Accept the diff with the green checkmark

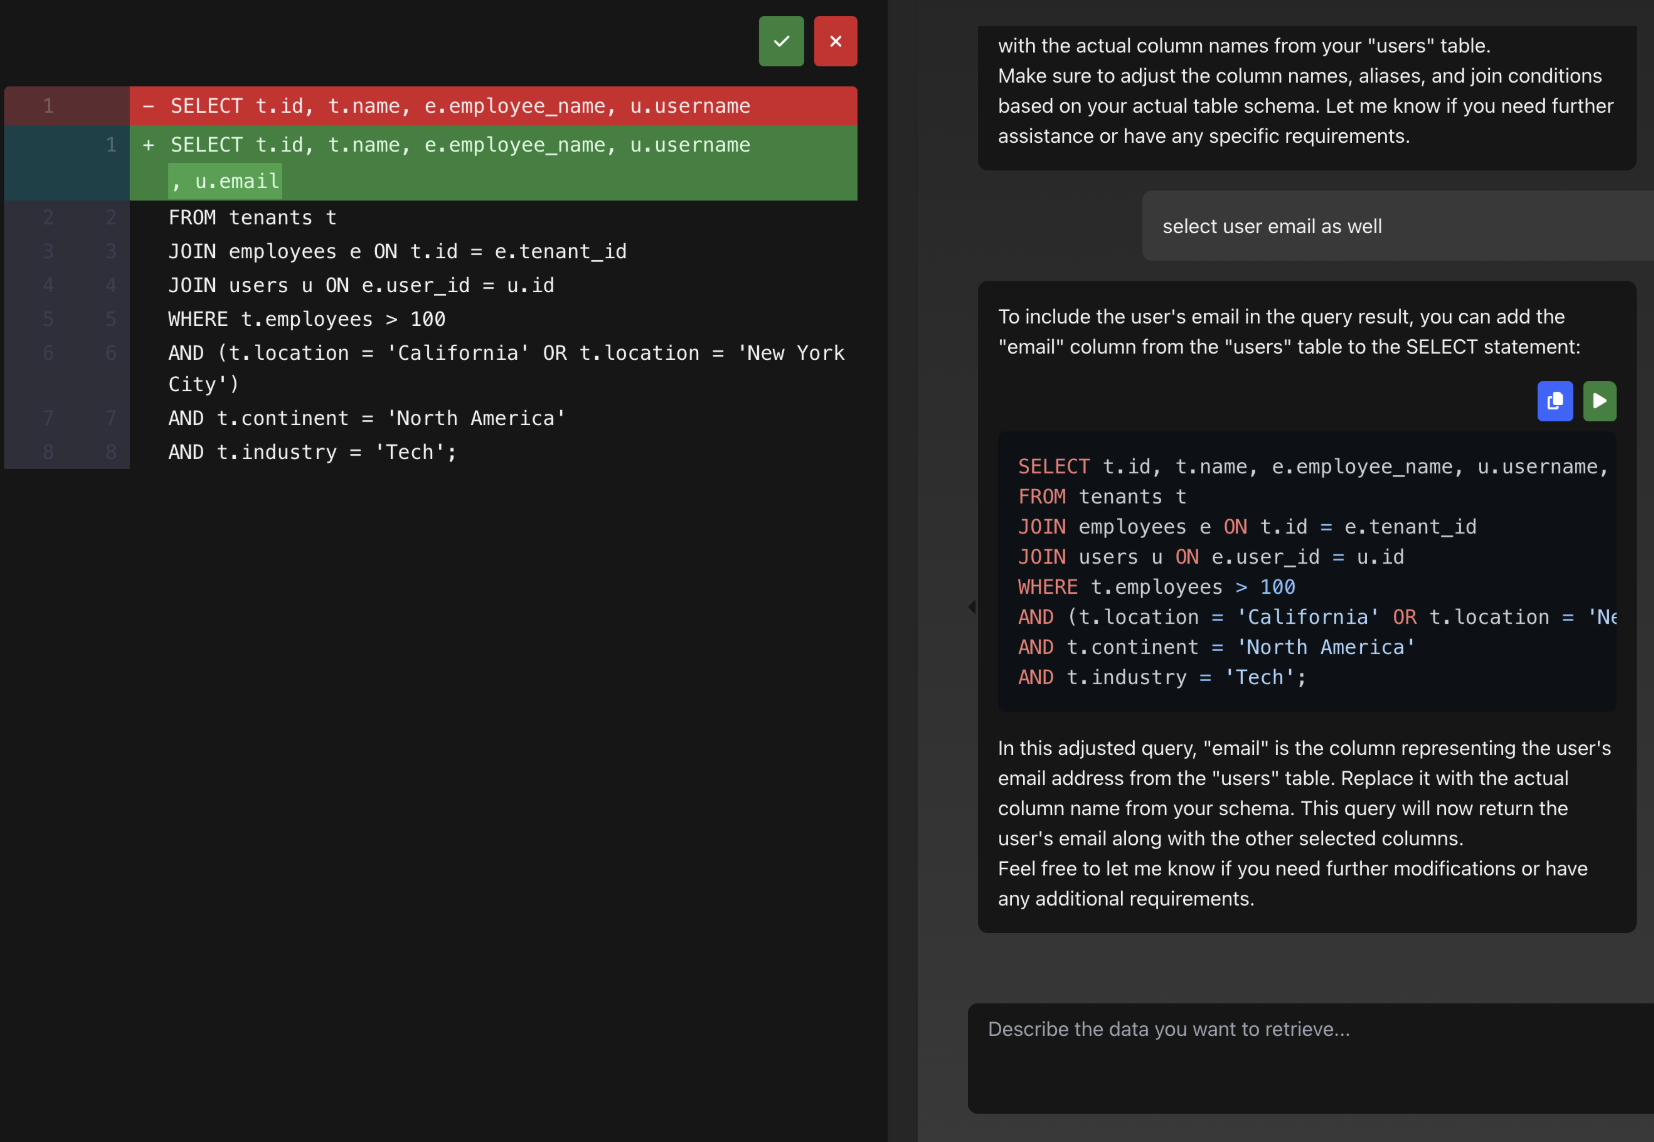click(x=781, y=41)
